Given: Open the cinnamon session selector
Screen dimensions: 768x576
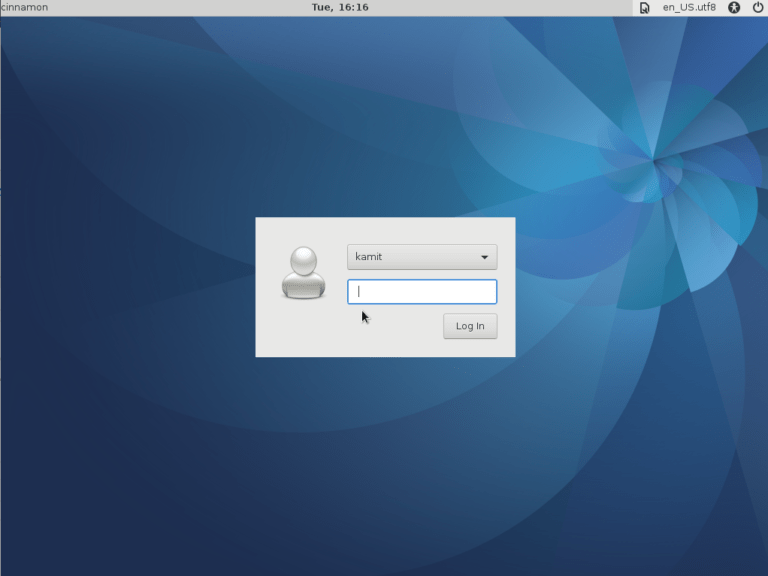Looking at the screenshot, I should click(x=24, y=7).
